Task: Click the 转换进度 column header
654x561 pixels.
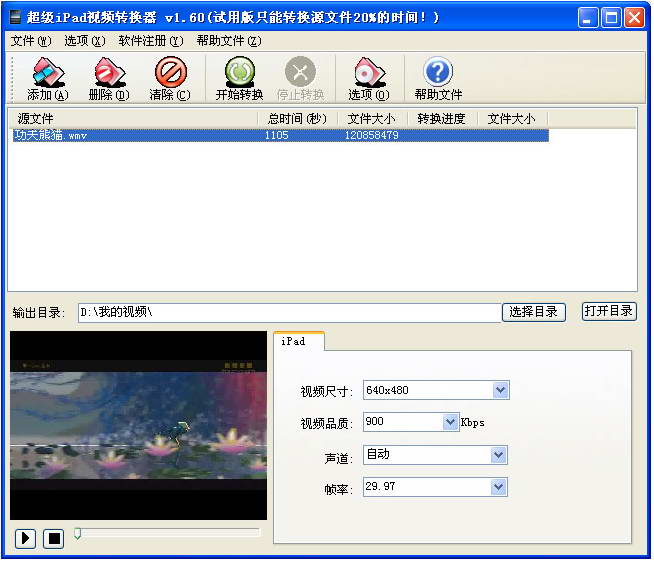Action: pyautogui.click(x=441, y=119)
